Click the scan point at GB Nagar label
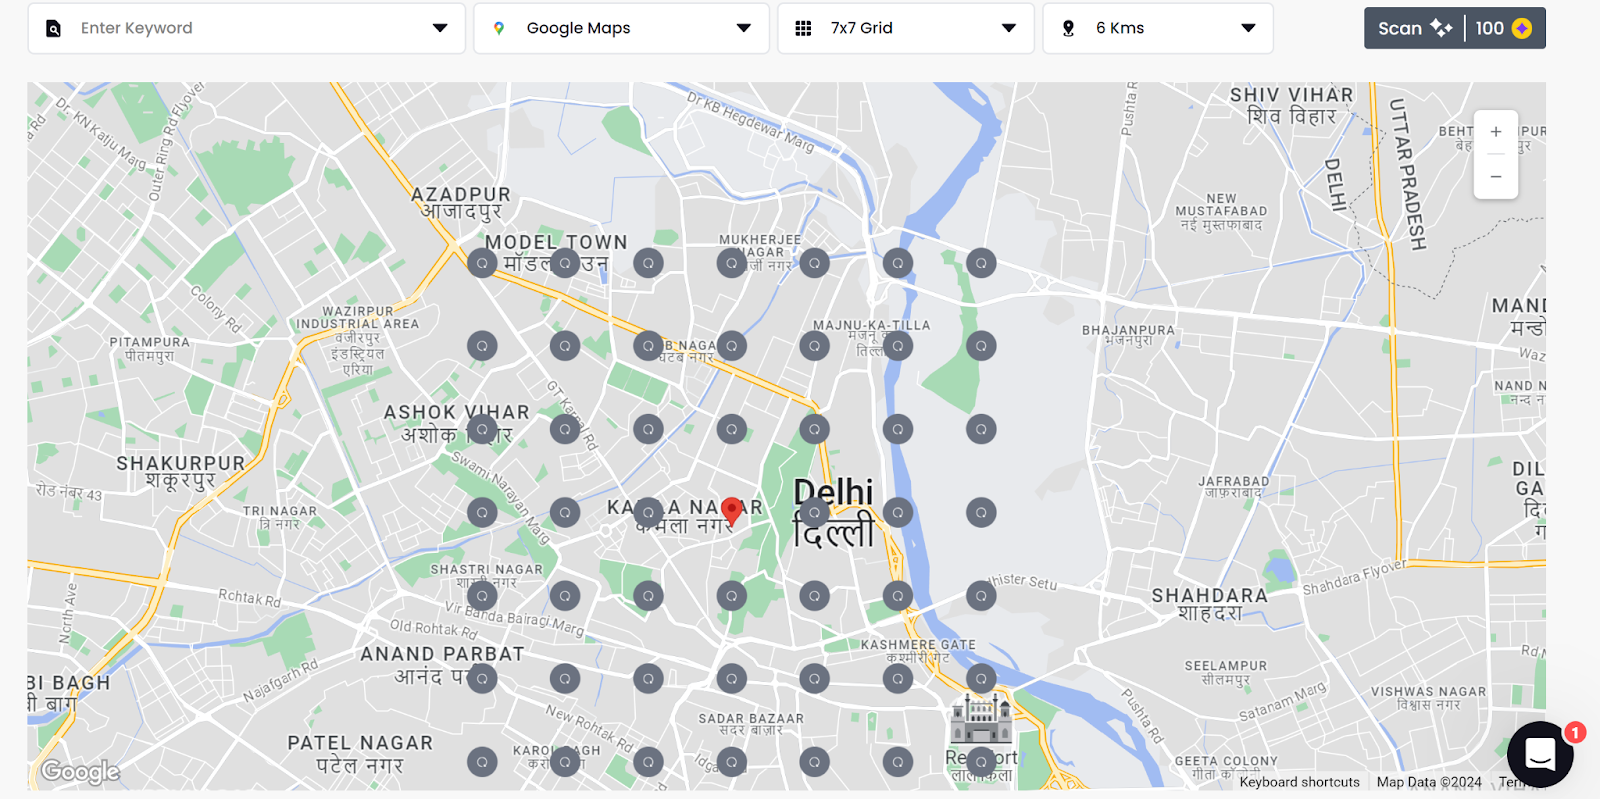 pos(648,346)
